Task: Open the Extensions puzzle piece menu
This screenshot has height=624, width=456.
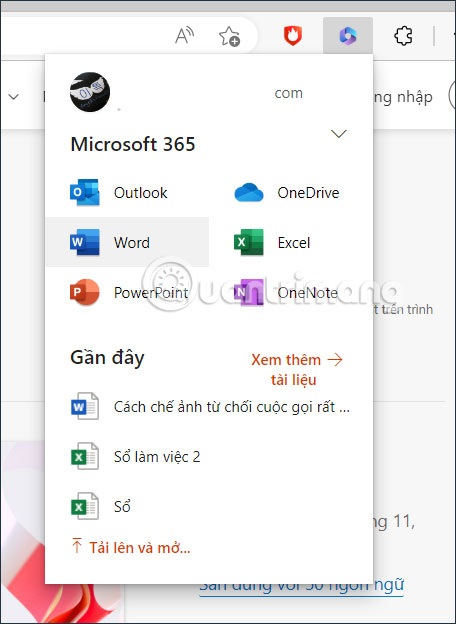Action: click(x=403, y=36)
